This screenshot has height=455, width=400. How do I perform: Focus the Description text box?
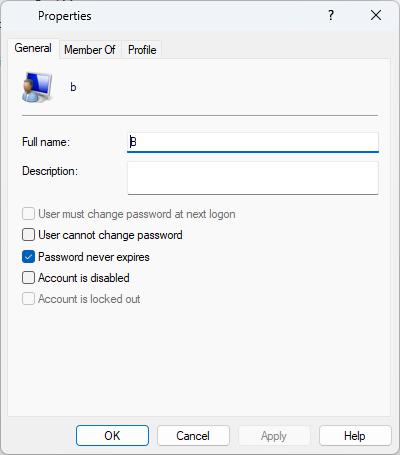coord(253,178)
